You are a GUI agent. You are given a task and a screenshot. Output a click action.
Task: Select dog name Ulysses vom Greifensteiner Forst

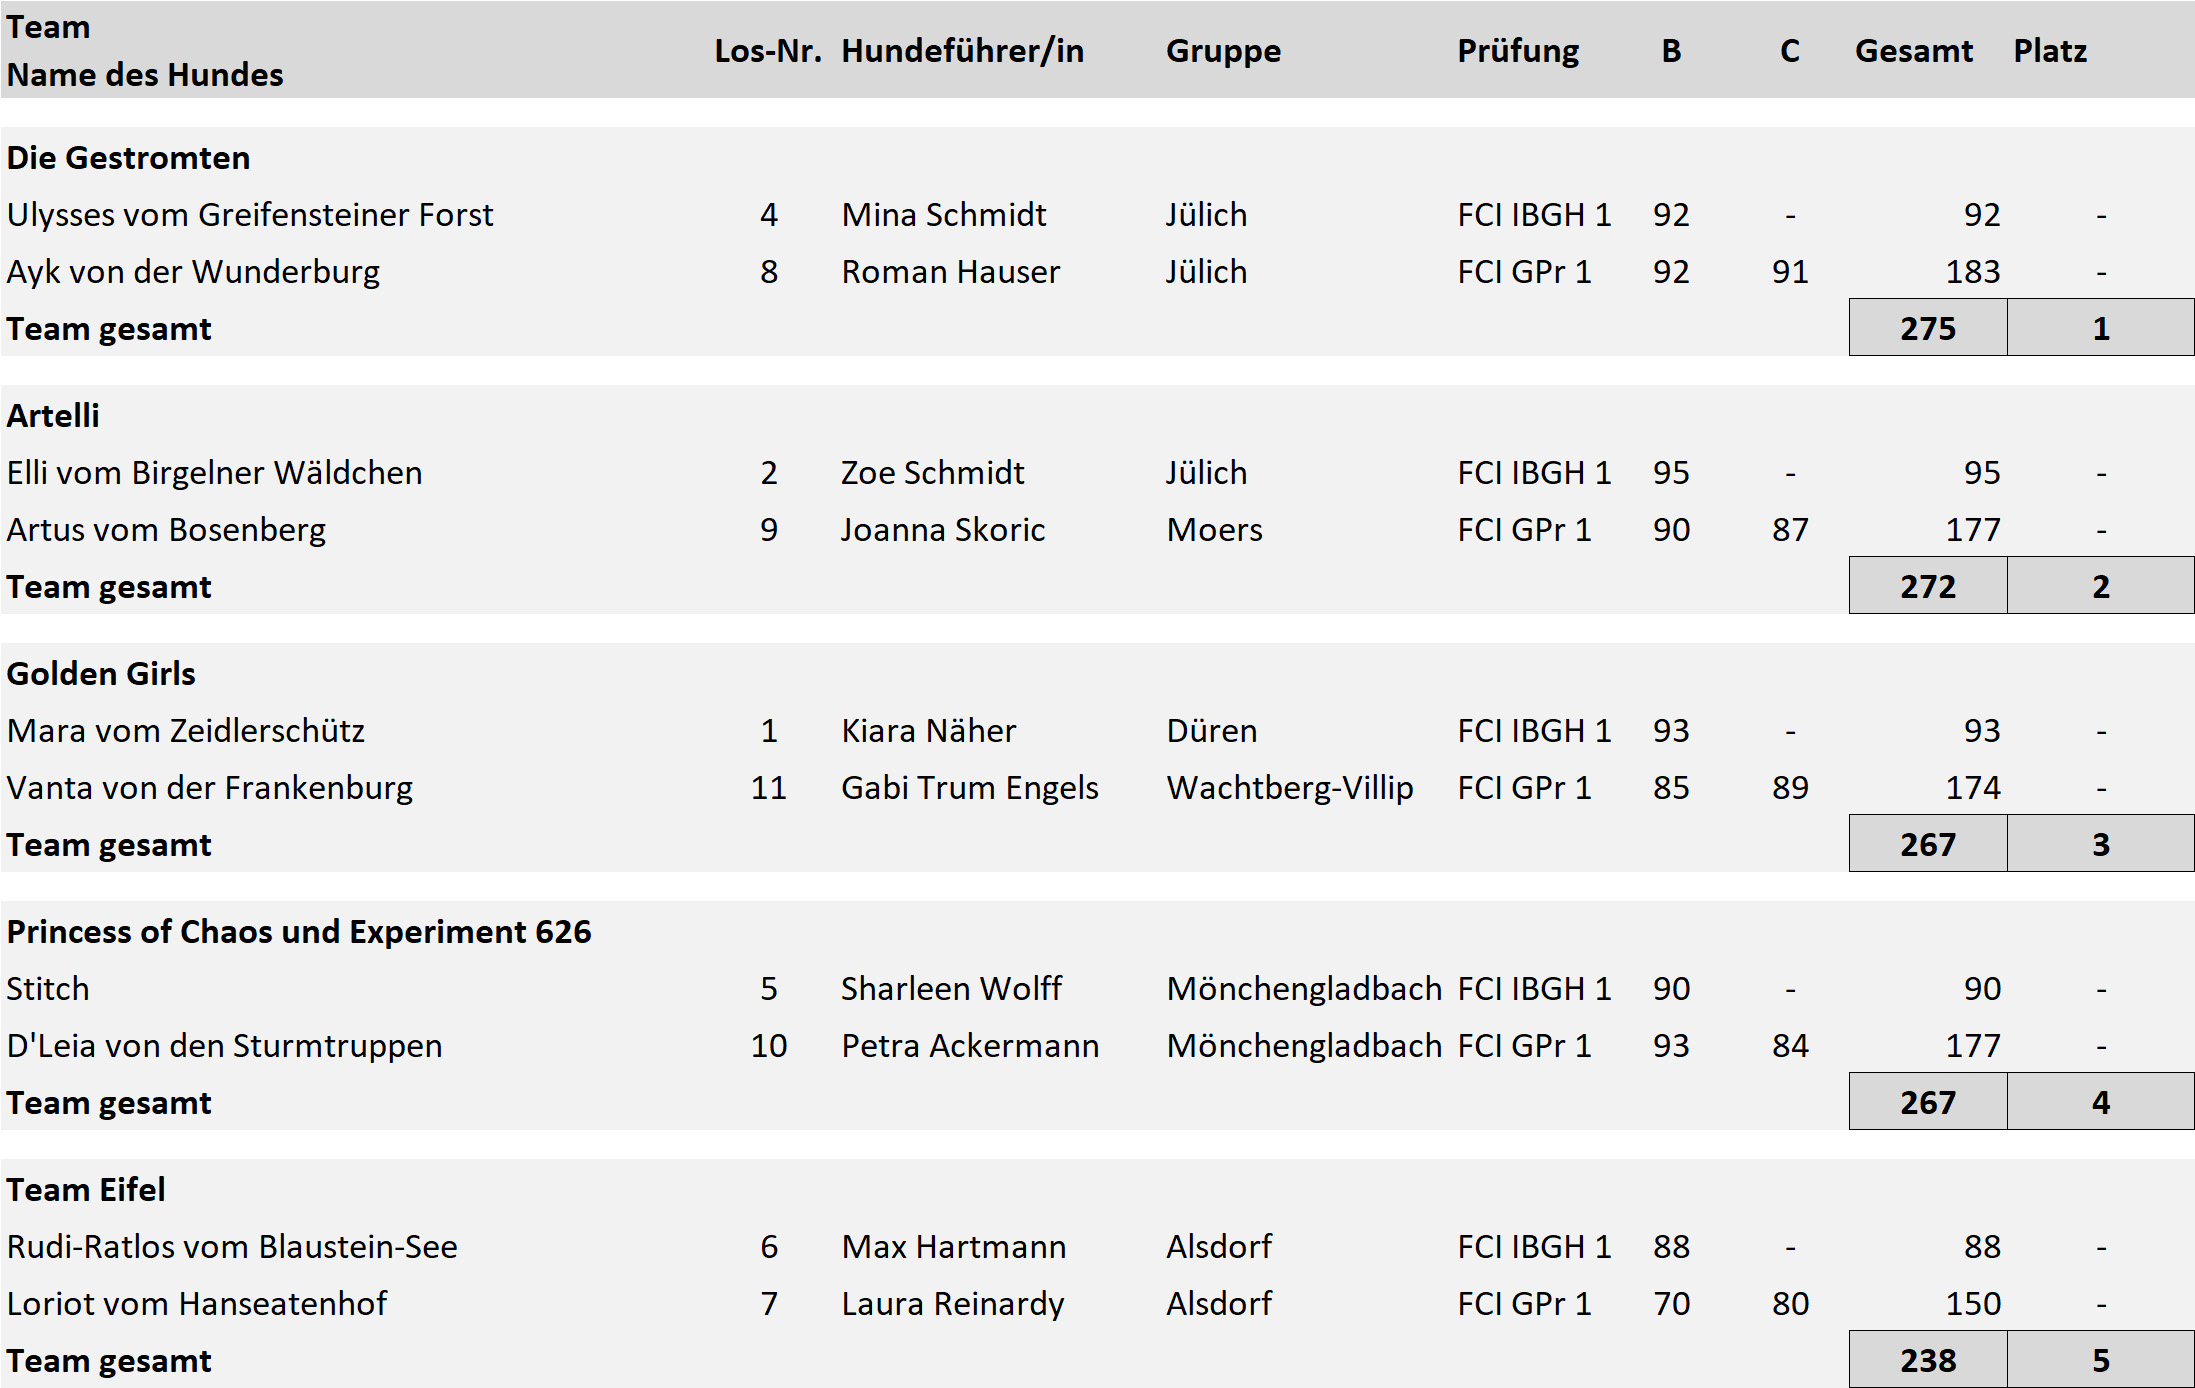pyautogui.click(x=250, y=215)
